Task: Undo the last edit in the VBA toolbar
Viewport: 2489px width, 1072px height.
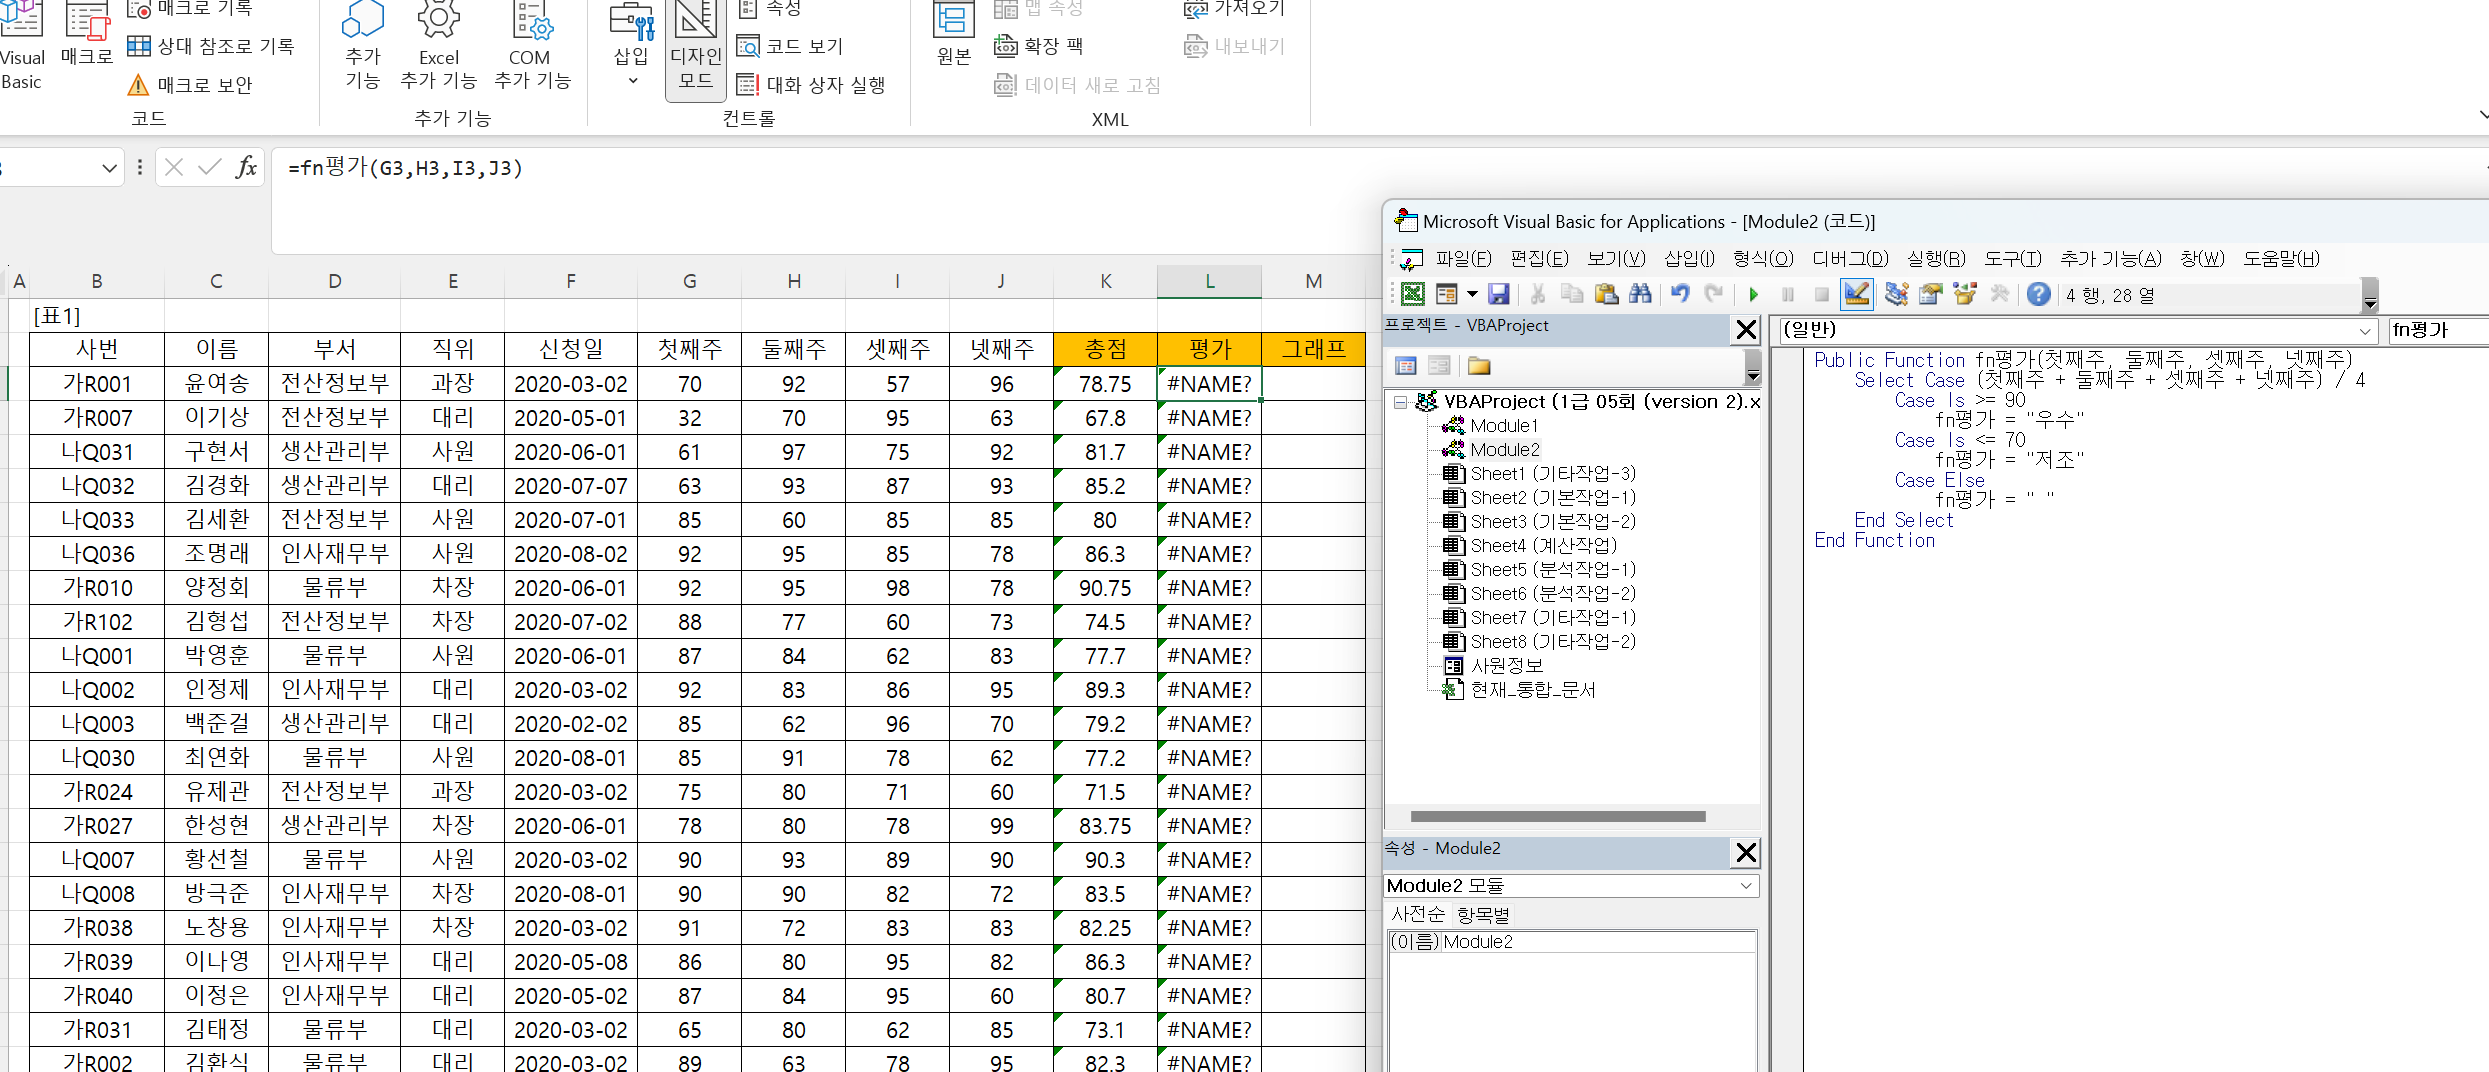Action: [x=1680, y=294]
